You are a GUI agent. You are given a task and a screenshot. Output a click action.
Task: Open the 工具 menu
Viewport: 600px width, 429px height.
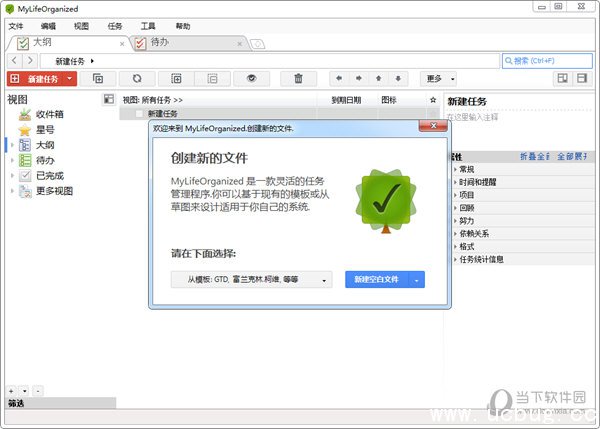click(148, 26)
